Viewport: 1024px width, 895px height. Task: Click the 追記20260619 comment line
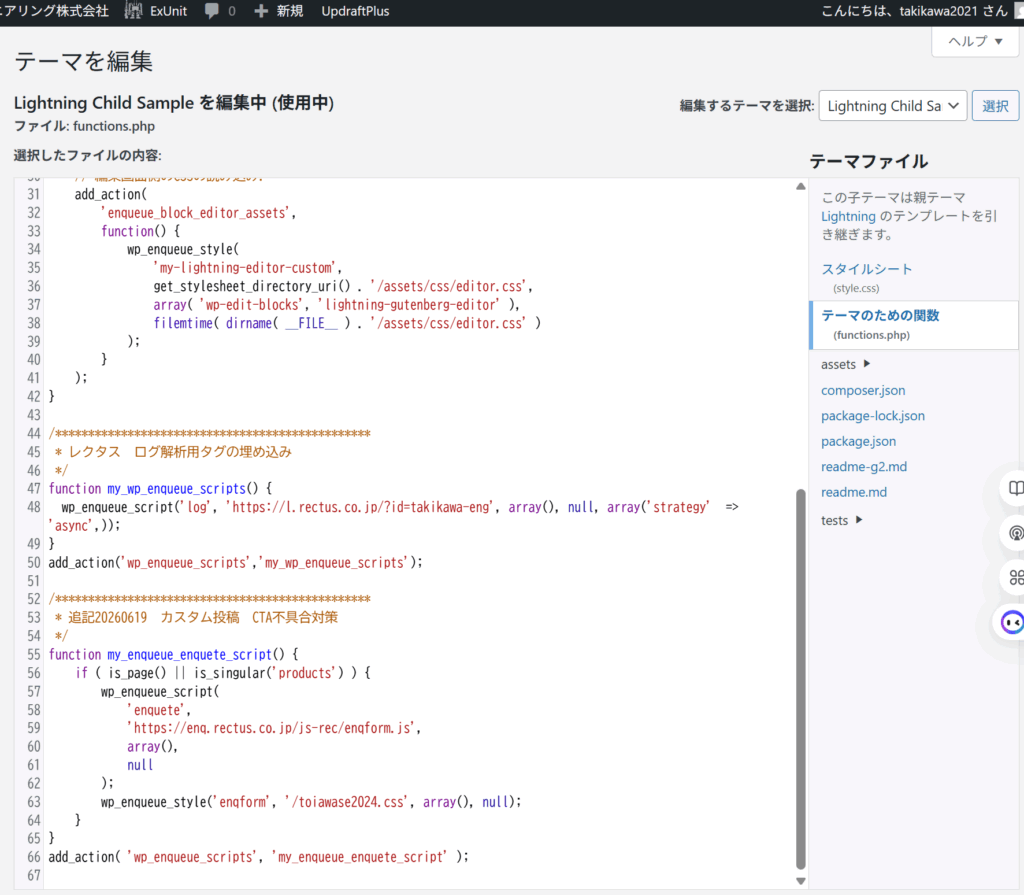pyautogui.click(x=197, y=617)
